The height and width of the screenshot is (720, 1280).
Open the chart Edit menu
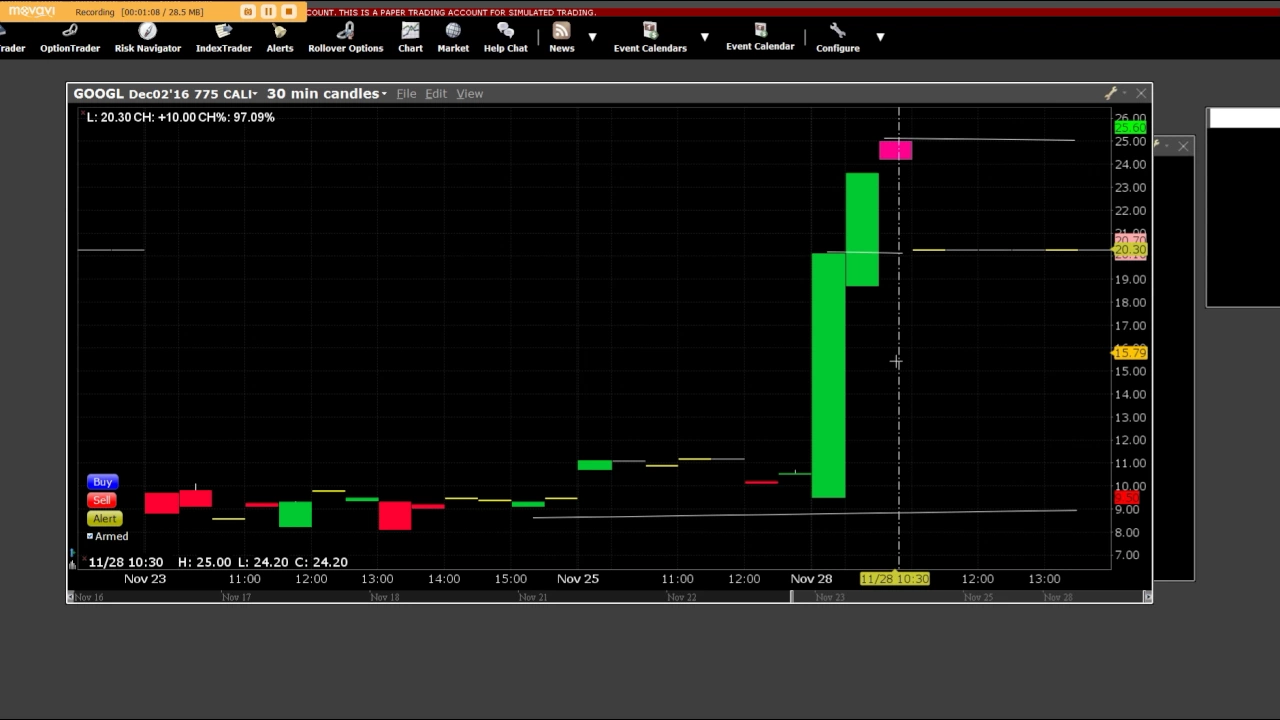pos(436,94)
